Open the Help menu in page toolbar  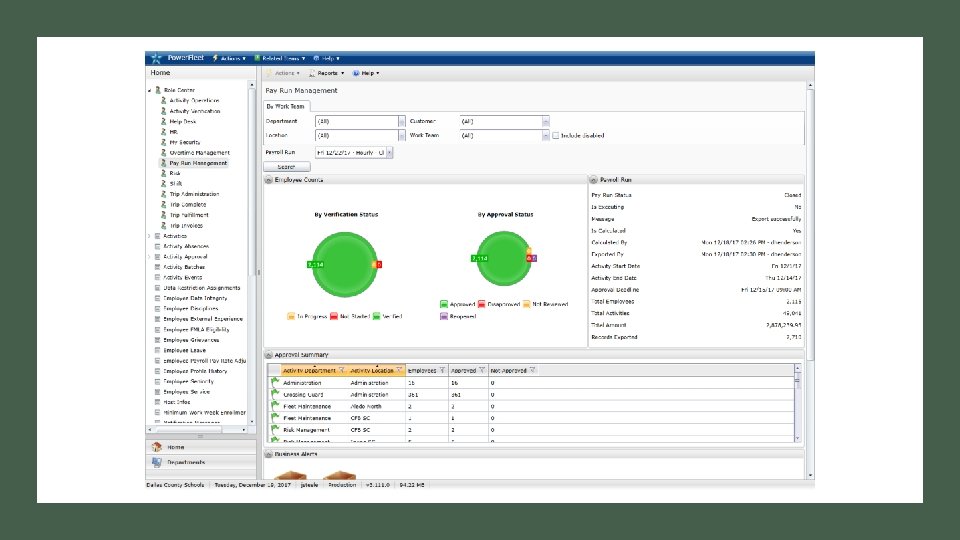tap(366, 73)
